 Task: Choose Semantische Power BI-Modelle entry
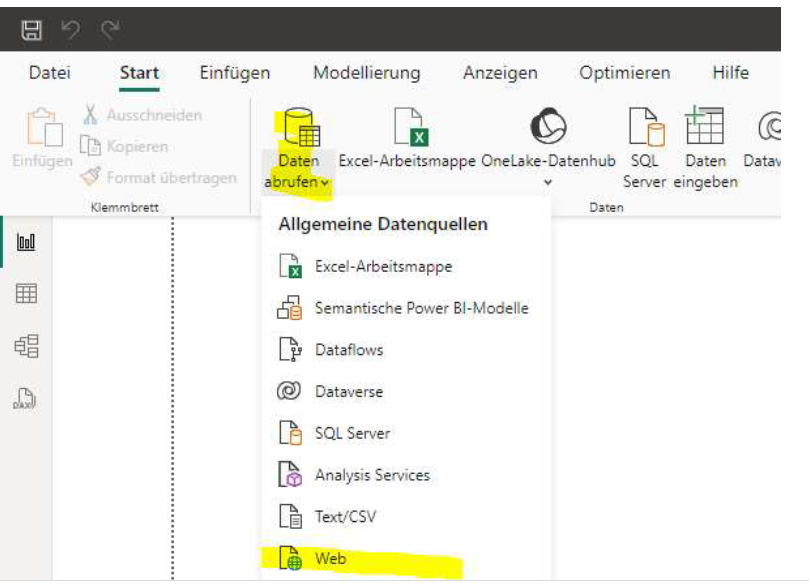406,308
